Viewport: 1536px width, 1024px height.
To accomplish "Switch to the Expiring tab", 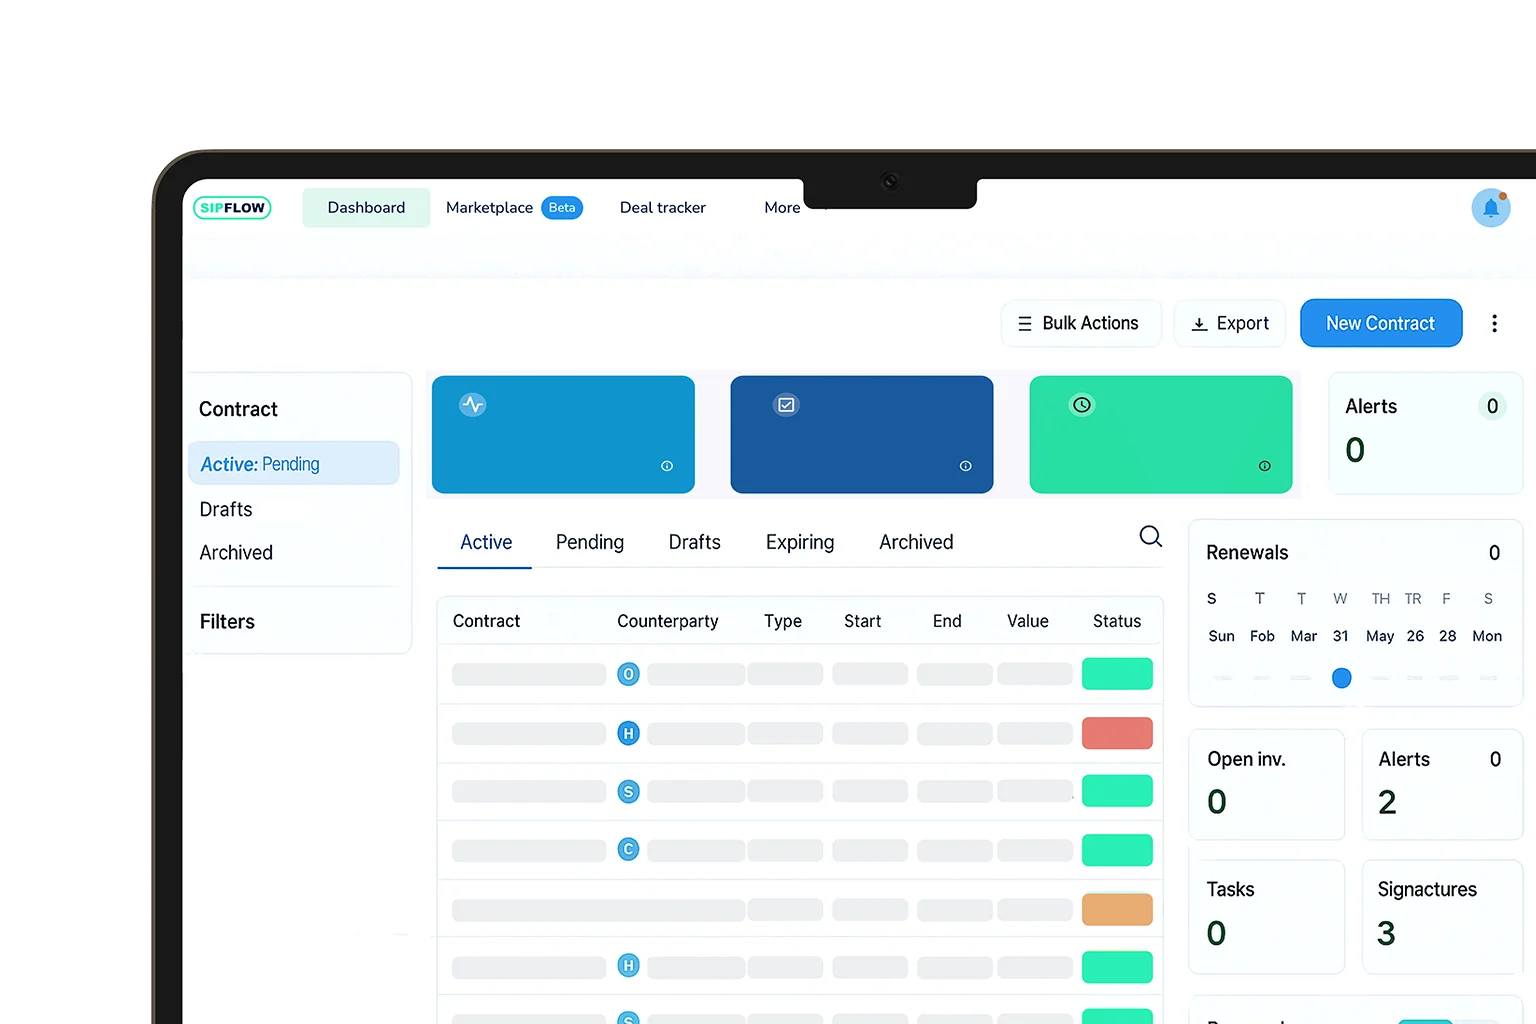I will tap(800, 542).
